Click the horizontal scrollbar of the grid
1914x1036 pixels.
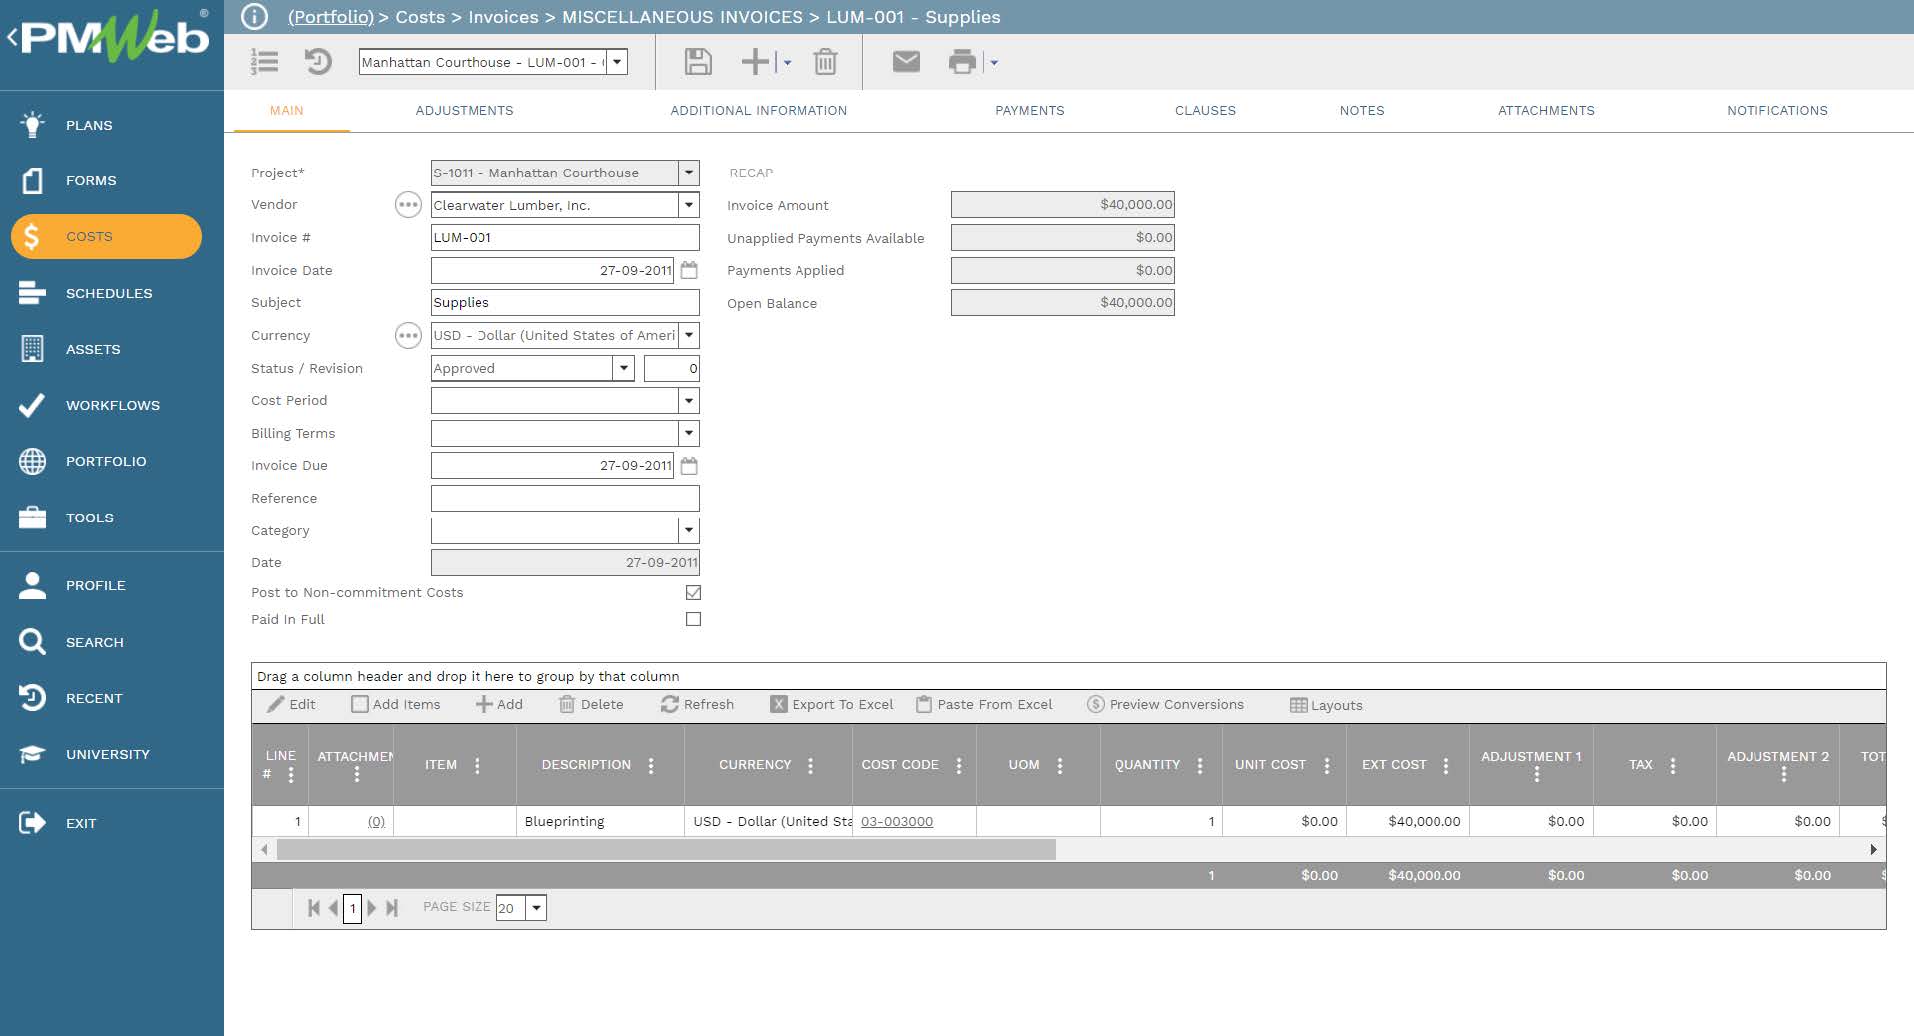point(666,850)
